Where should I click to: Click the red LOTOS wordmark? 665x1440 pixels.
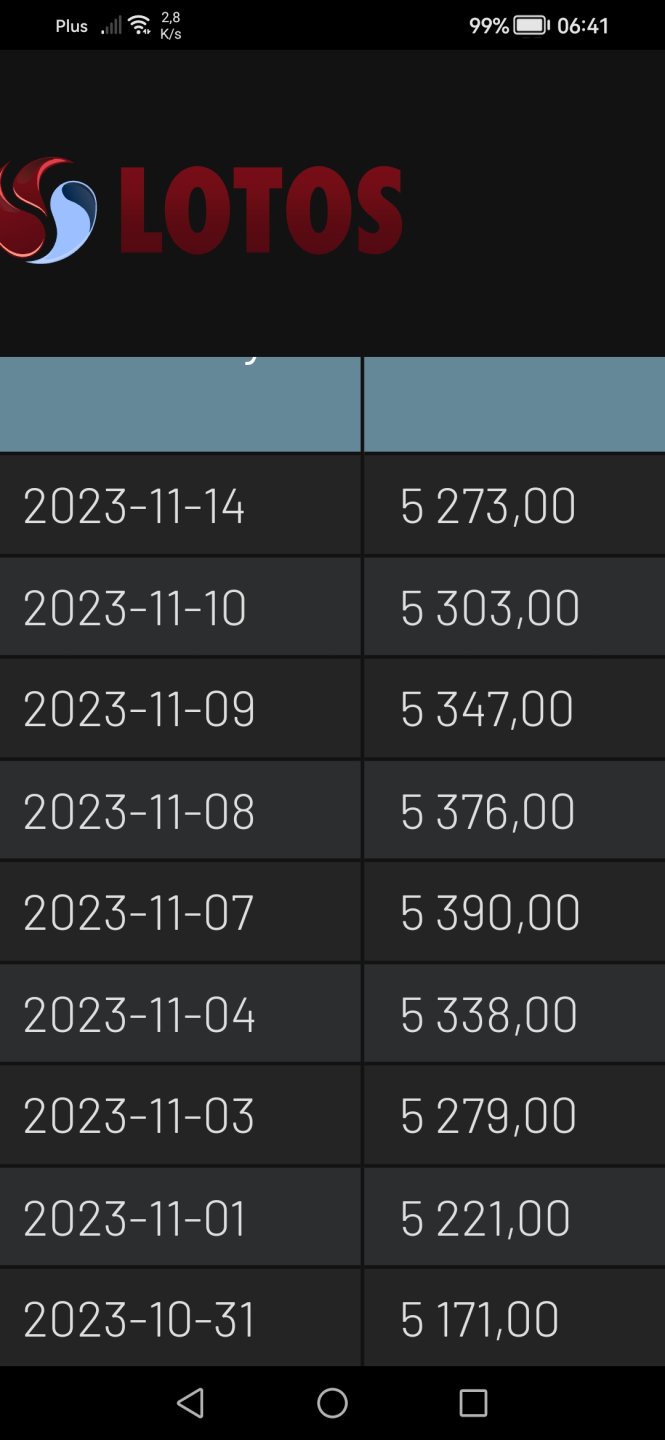click(260, 211)
